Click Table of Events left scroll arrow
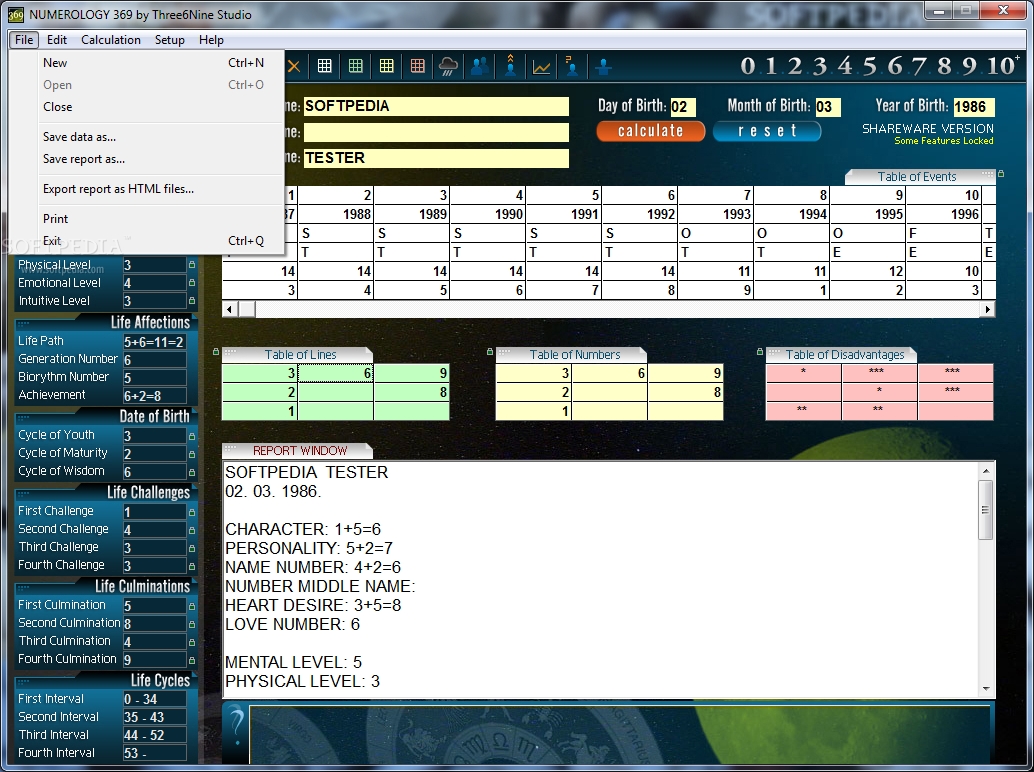The height and width of the screenshot is (772, 1034). (229, 309)
